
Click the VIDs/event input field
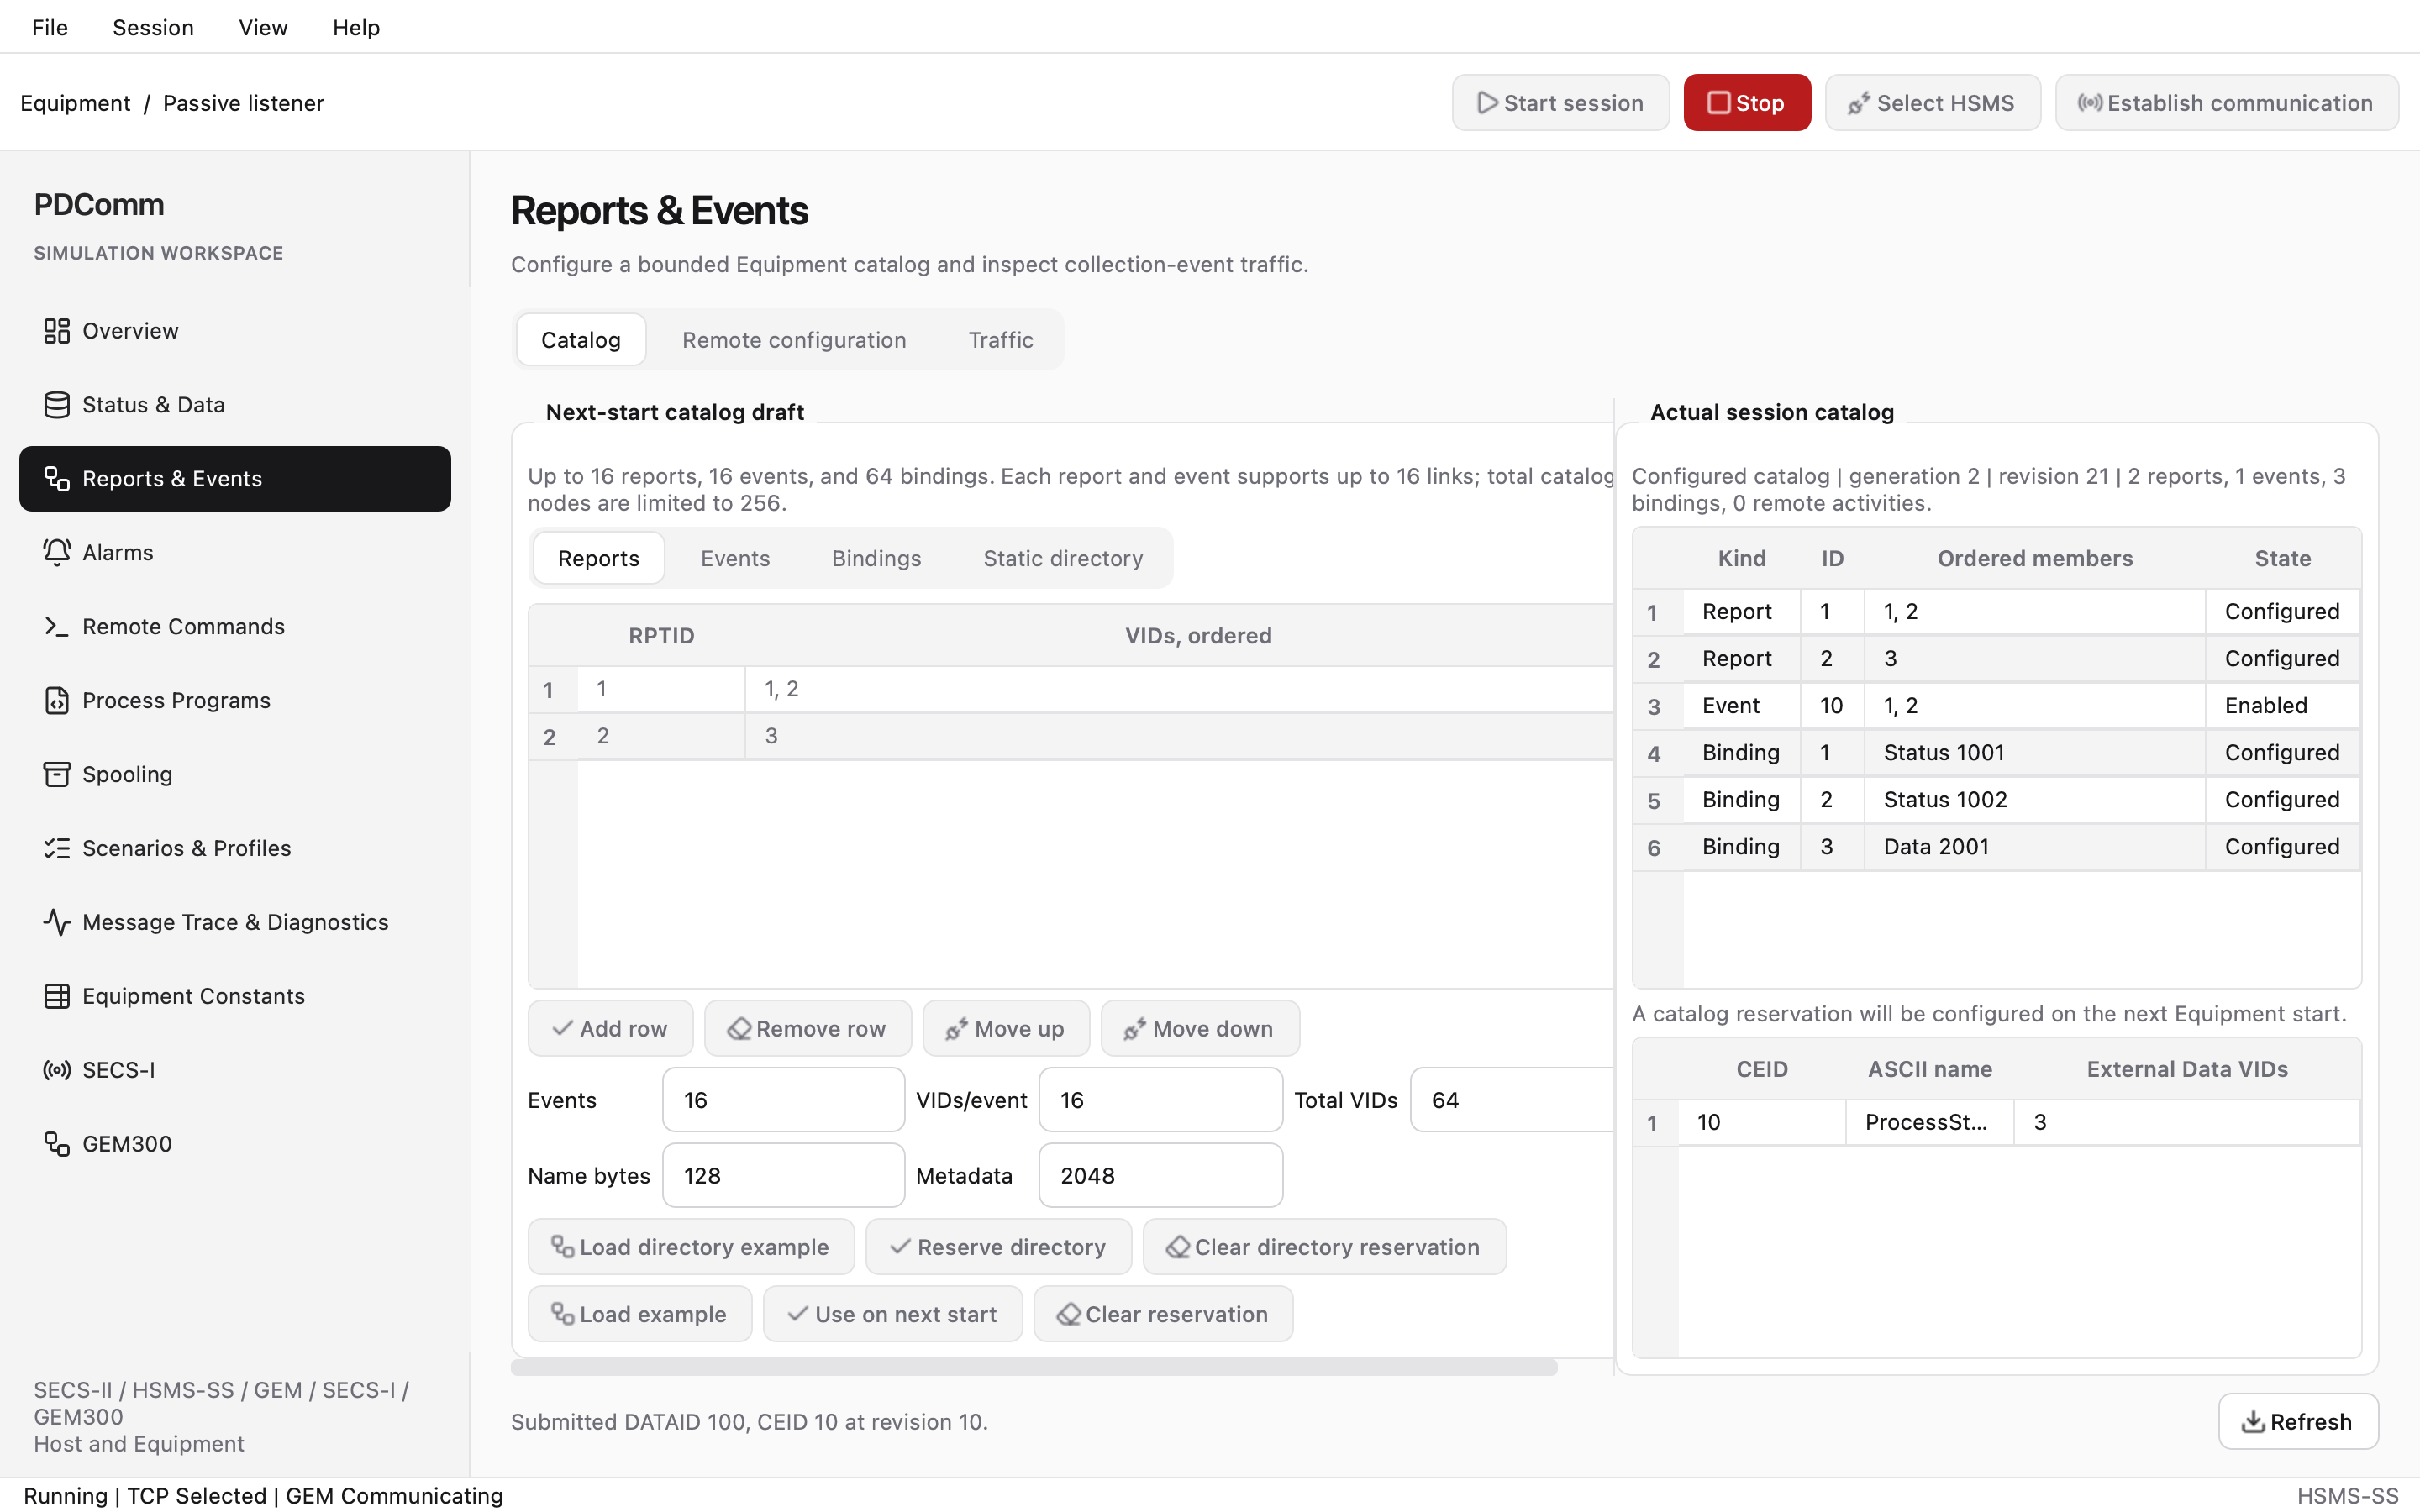coord(1161,1100)
